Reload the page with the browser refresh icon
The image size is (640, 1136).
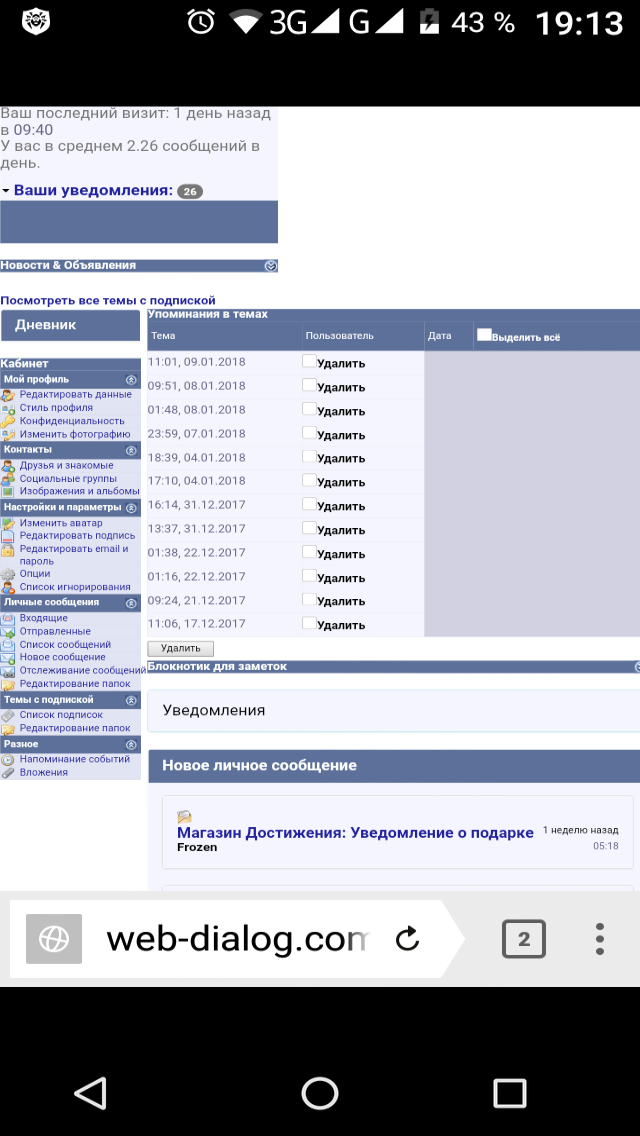click(407, 938)
